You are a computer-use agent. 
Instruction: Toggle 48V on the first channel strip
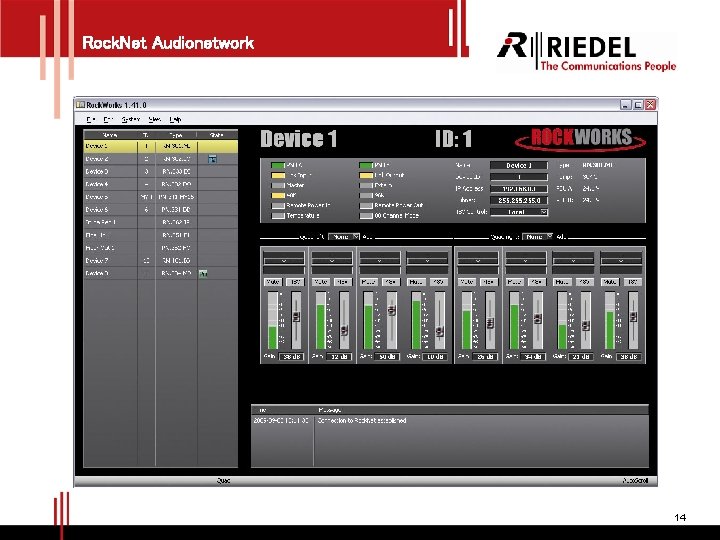coord(295,281)
